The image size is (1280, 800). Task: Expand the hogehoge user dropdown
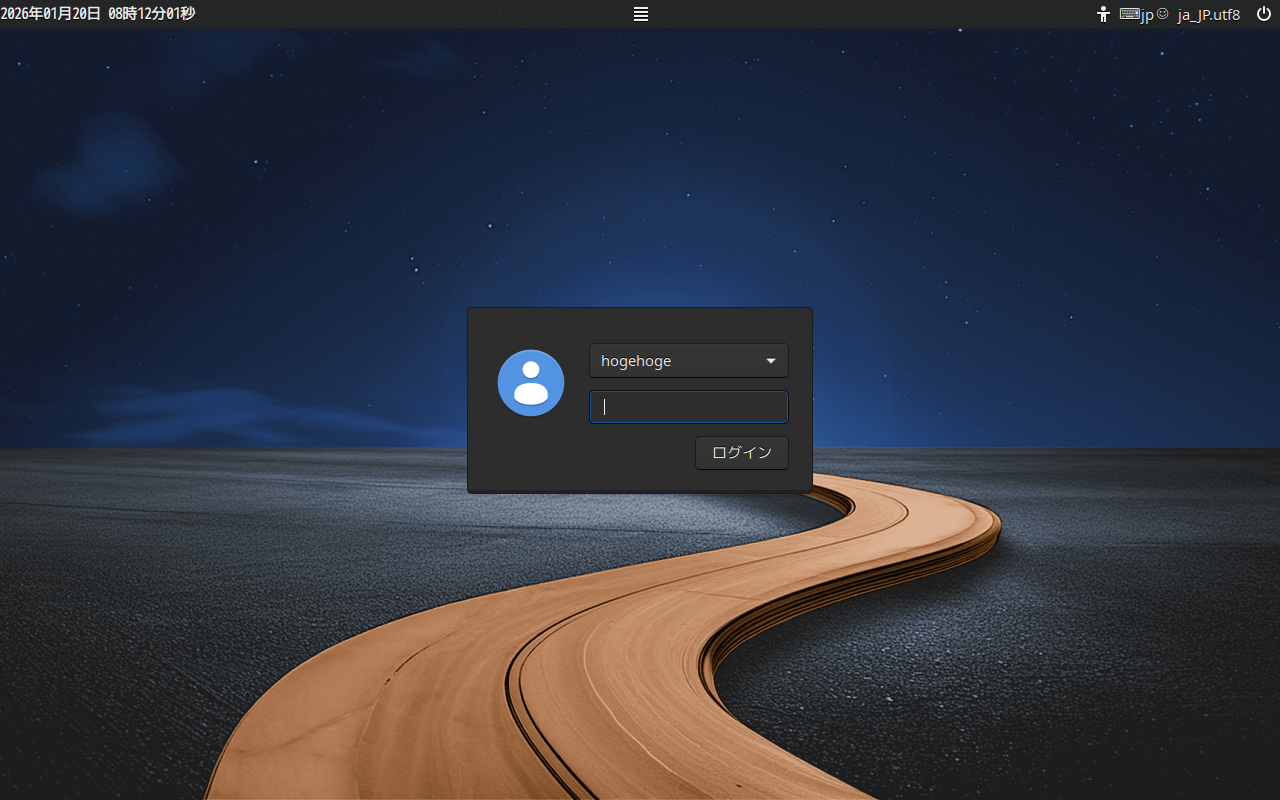coord(688,361)
